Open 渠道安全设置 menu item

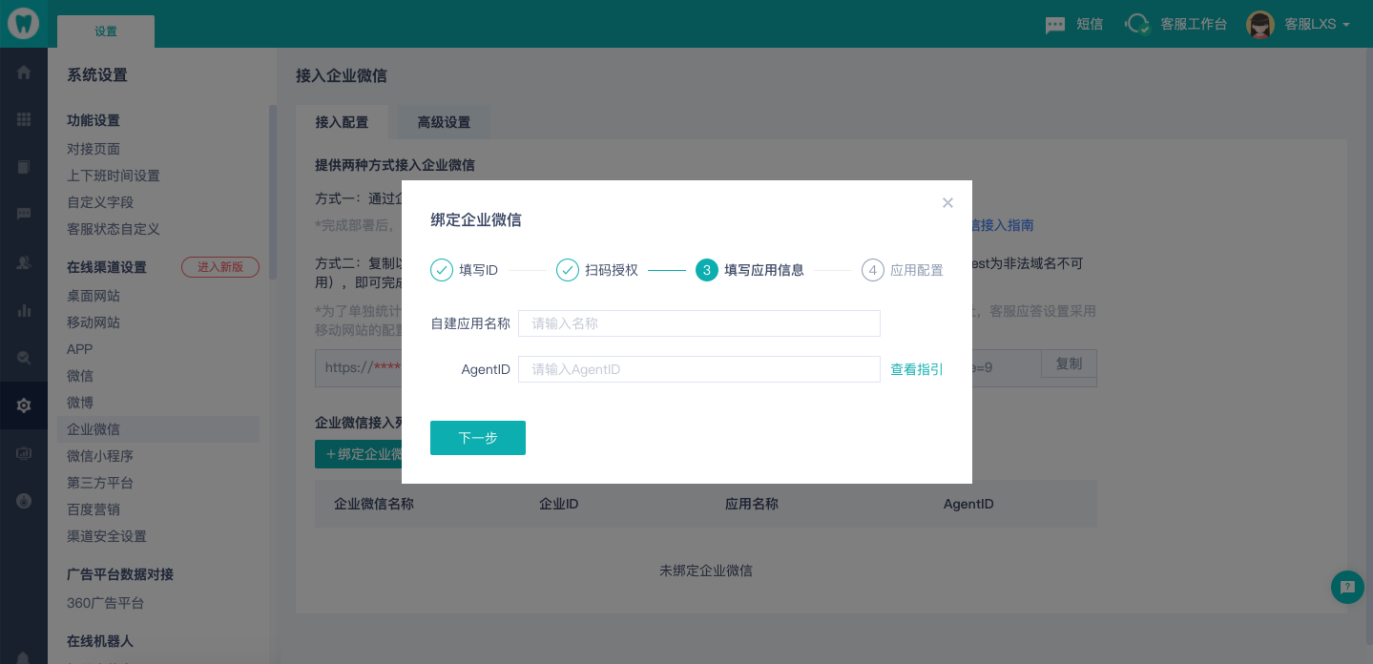pos(107,536)
